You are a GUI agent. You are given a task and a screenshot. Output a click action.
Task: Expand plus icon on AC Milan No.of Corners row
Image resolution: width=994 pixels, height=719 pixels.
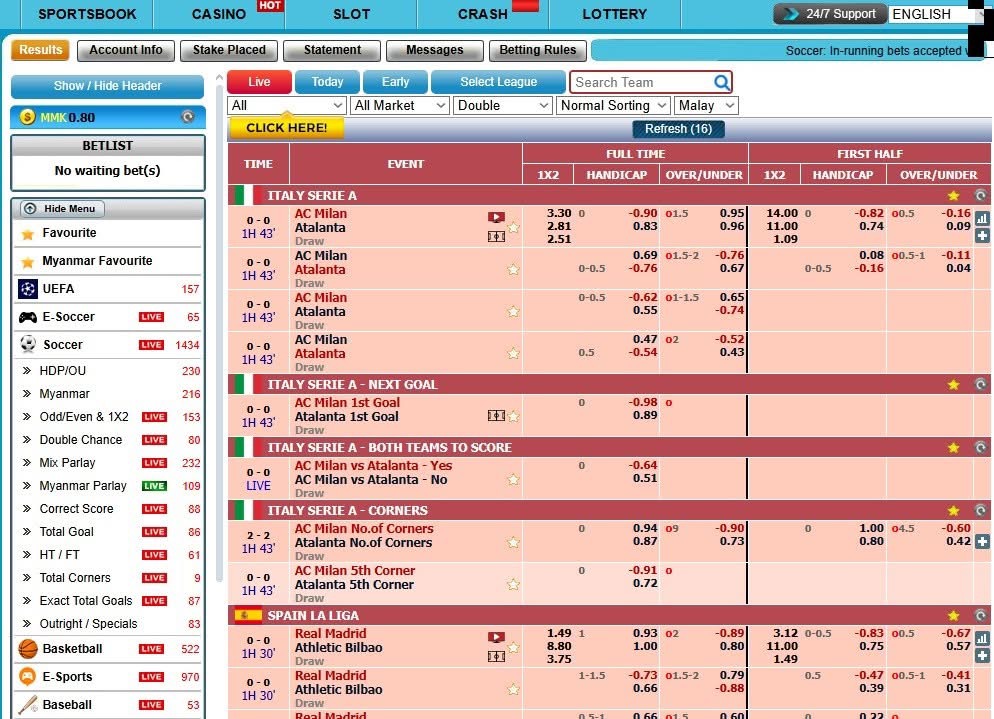coord(982,541)
